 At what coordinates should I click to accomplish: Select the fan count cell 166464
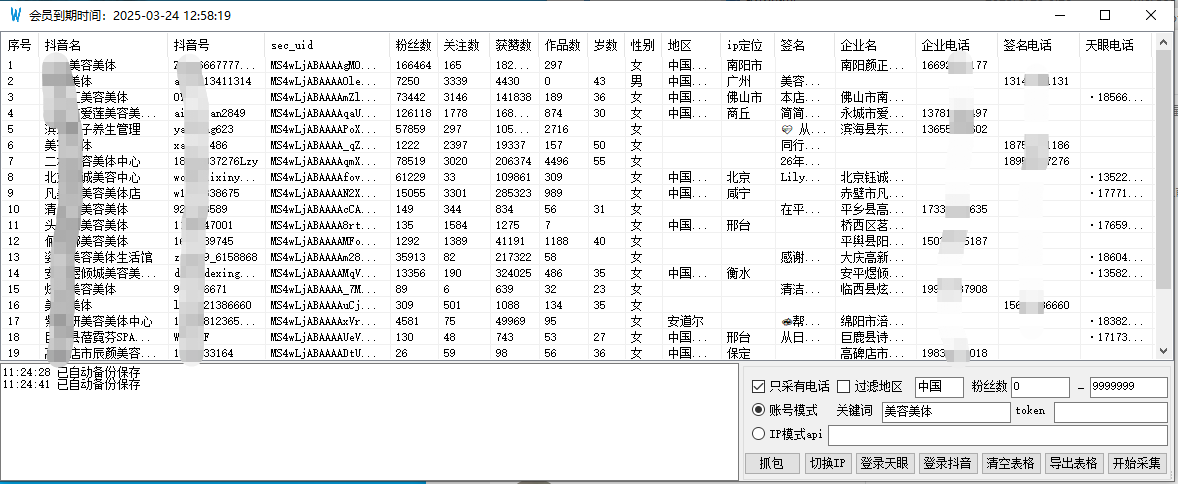pyautogui.click(x=414, y=65)
